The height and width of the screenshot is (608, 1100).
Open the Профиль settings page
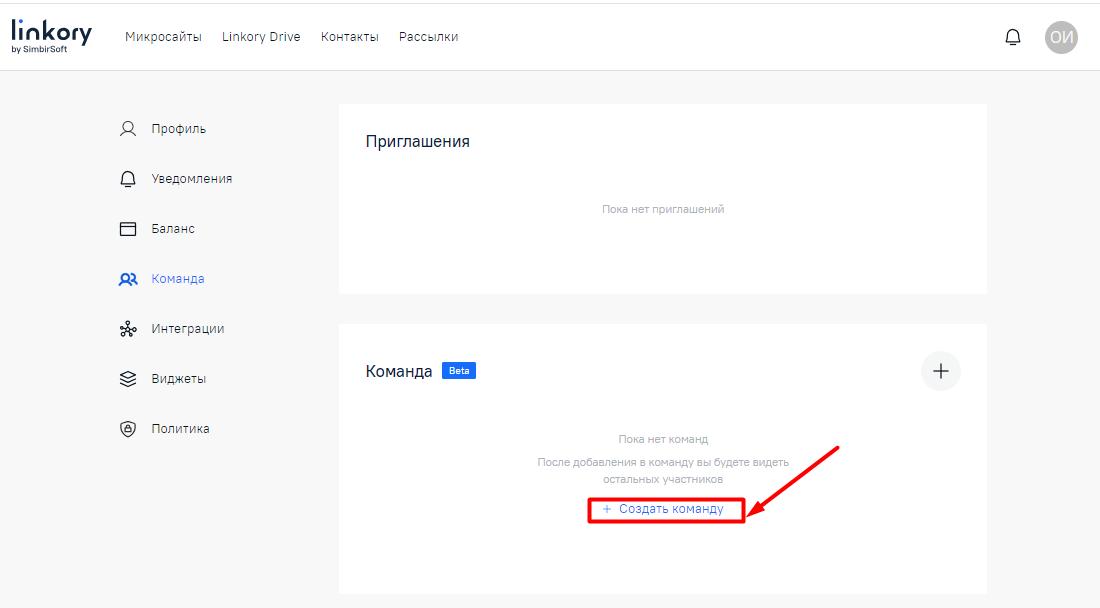pos(178,128)
